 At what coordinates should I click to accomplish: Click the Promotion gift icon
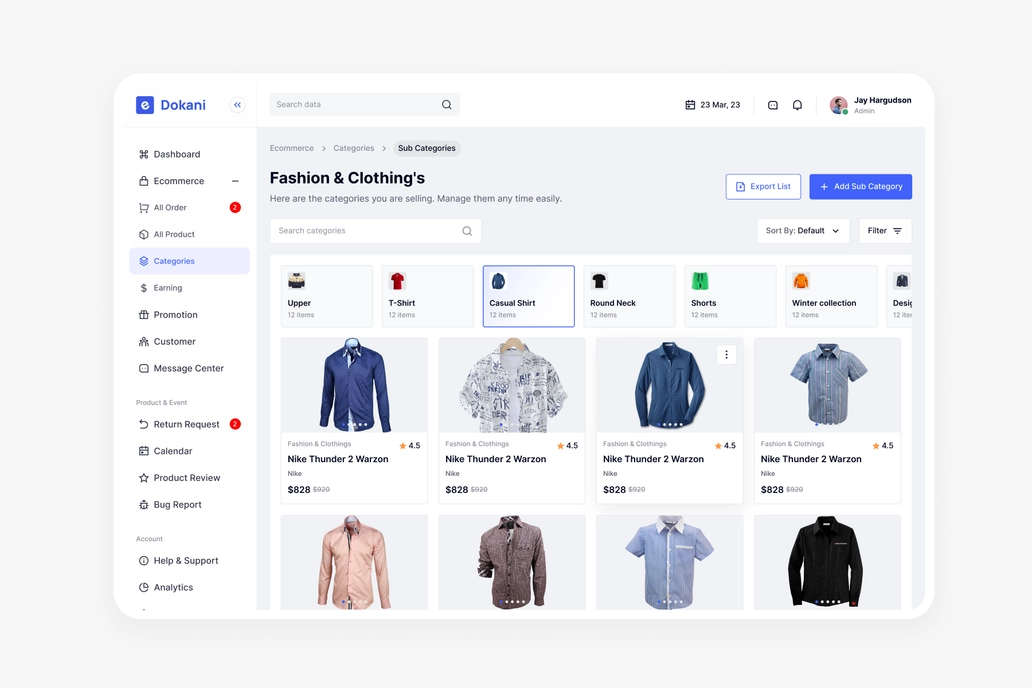[x=143, y=315]
